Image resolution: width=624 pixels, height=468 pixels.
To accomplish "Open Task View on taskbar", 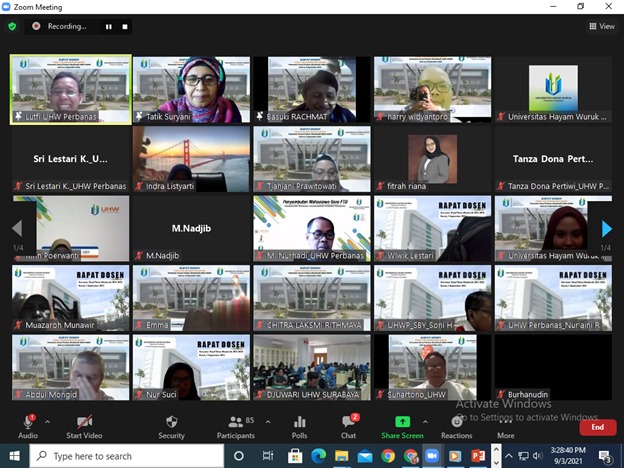I will [268, 456].
